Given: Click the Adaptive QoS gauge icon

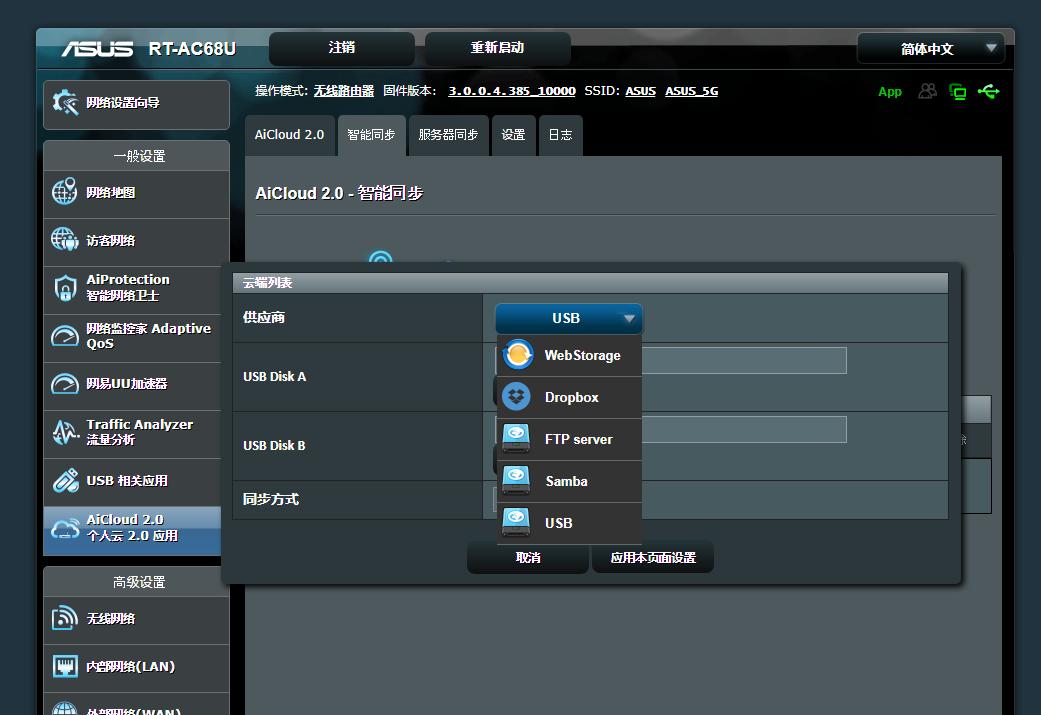Looking at the screenshot, I should pos(64,335).
